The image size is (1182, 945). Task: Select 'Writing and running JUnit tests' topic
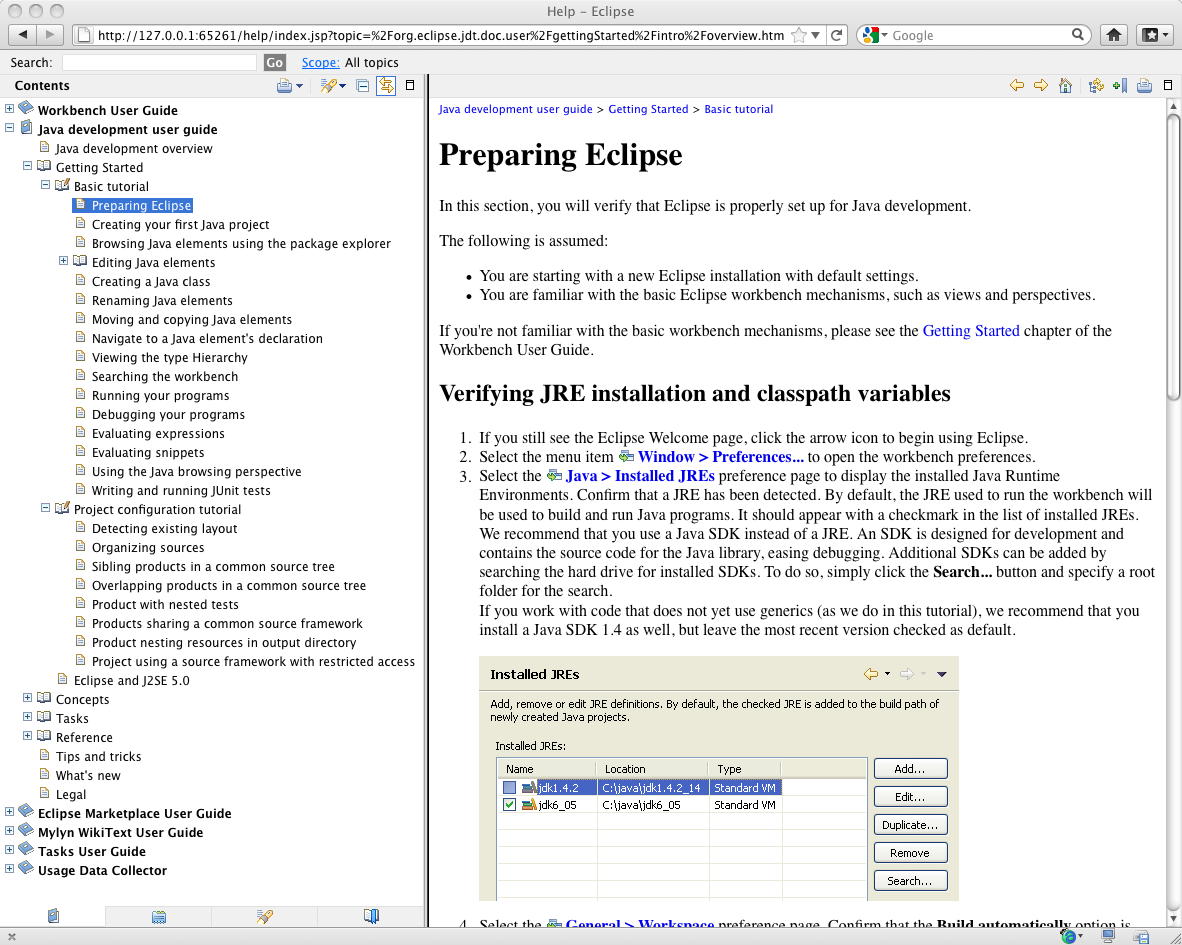click(x=181, y=491)
